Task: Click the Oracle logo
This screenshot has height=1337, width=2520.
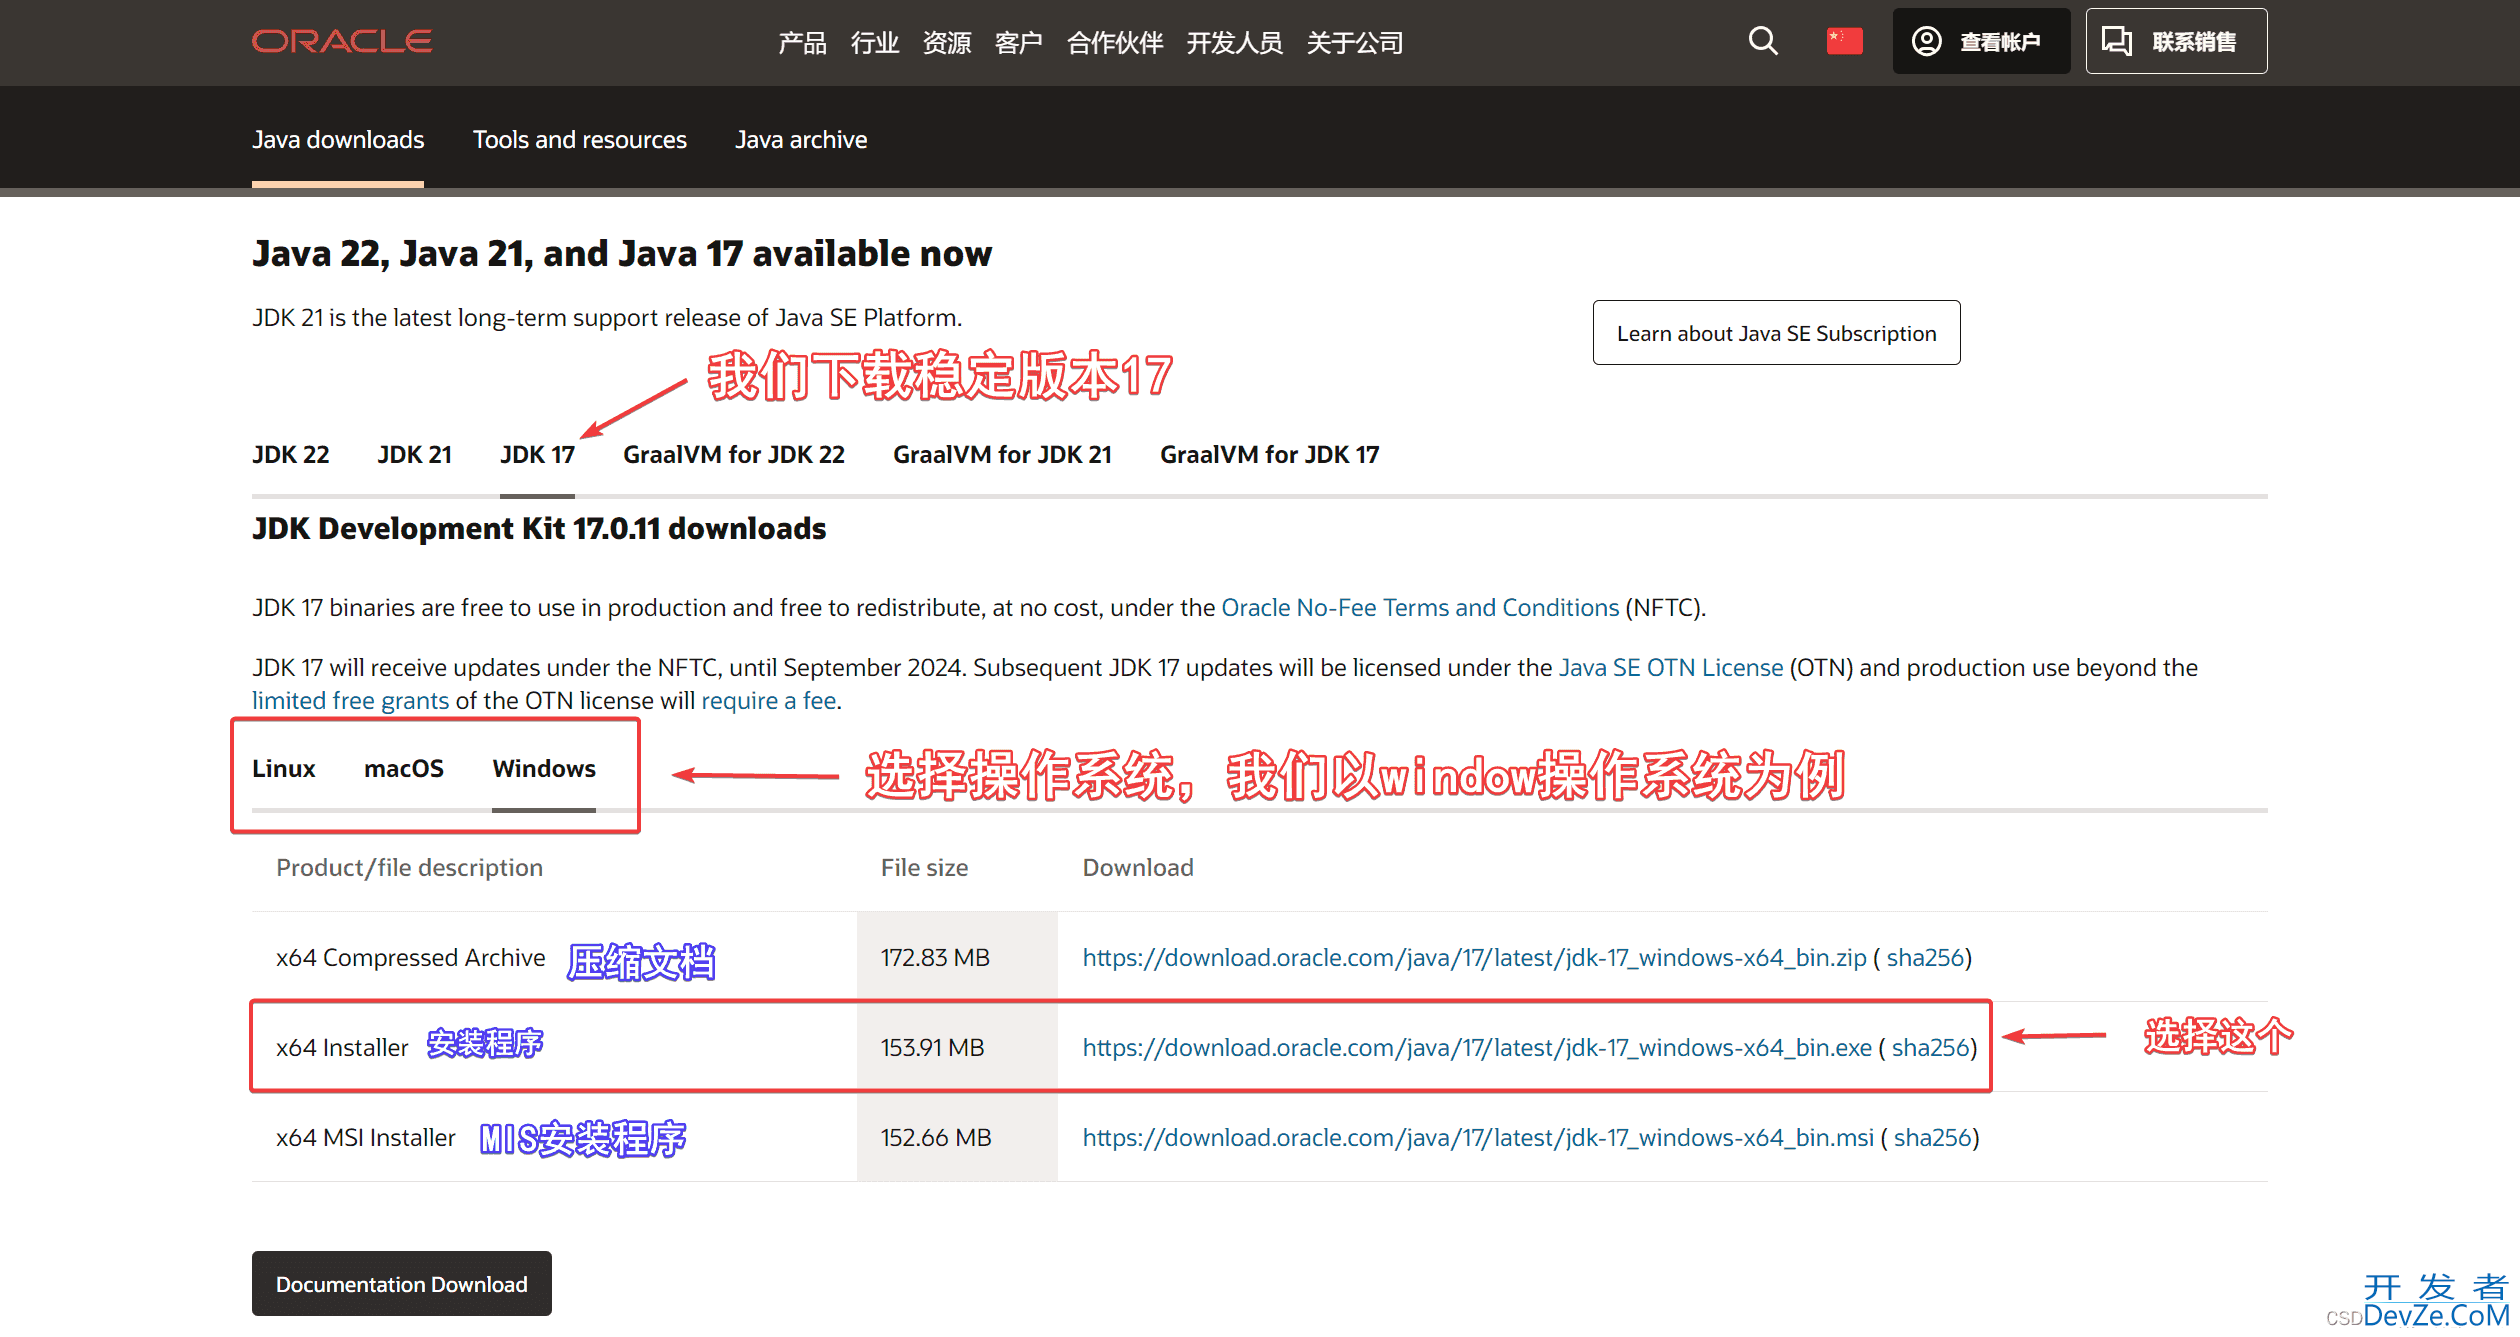Action: coord(342,41)
